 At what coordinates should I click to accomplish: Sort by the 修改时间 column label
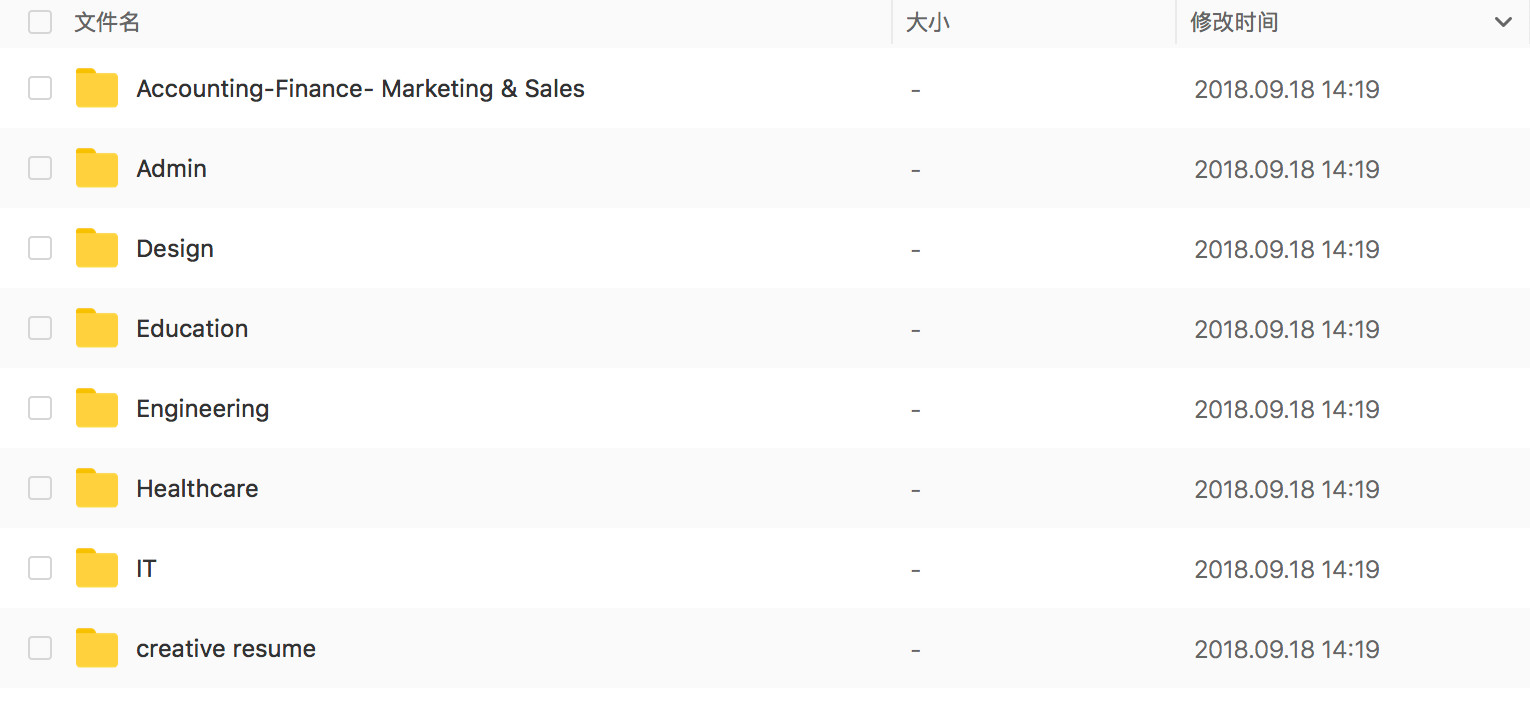[1234, 22]
